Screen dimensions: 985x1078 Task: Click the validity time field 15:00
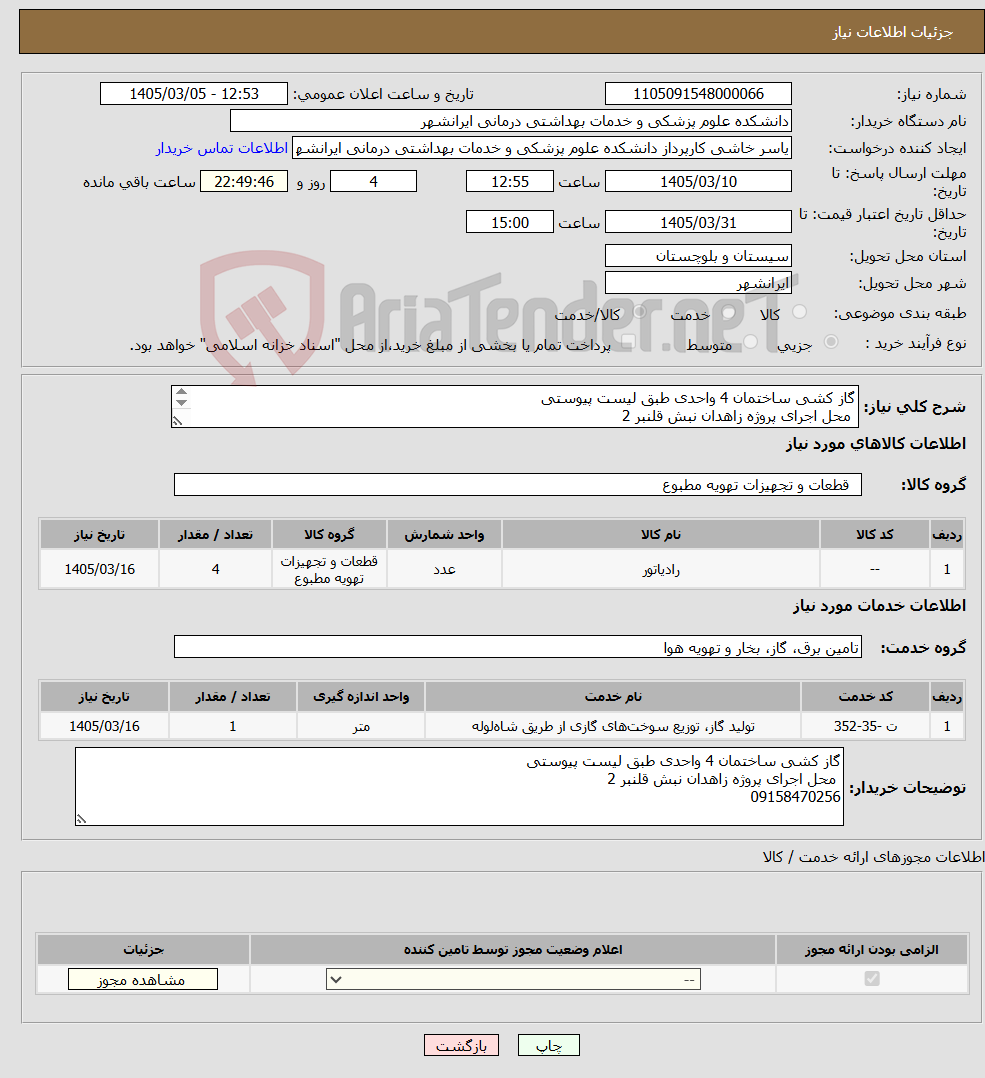tap(509, 222)
